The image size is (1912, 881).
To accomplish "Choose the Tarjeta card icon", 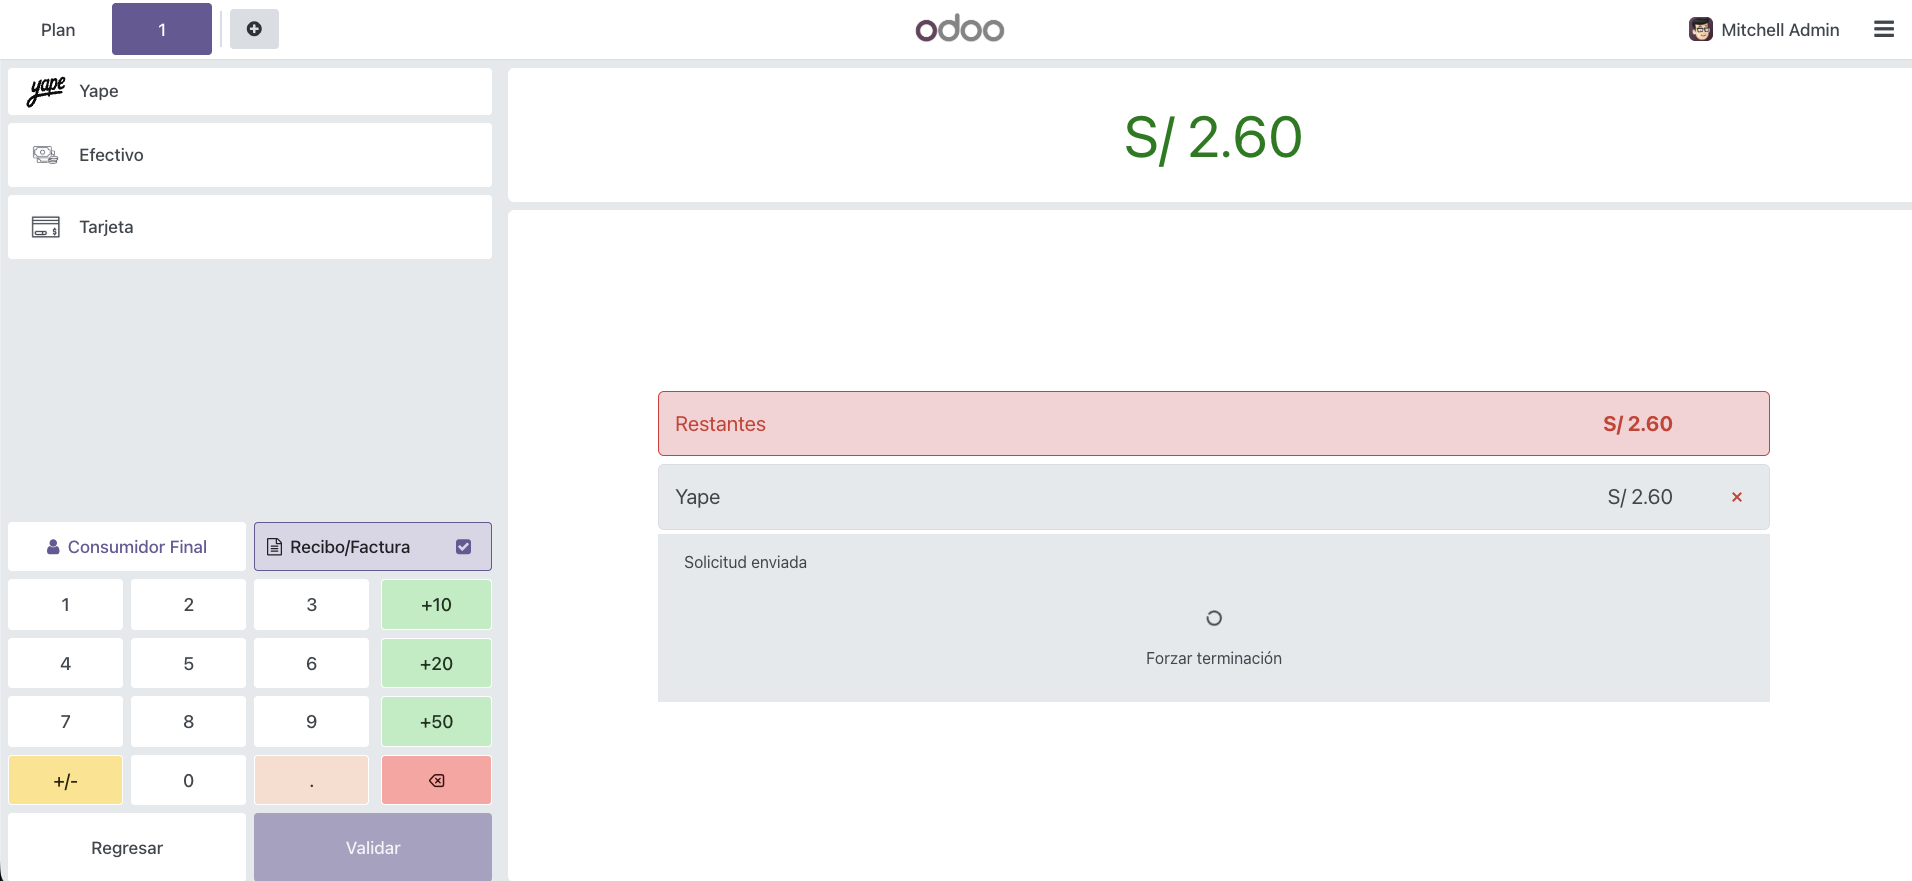I will (46, 227).
